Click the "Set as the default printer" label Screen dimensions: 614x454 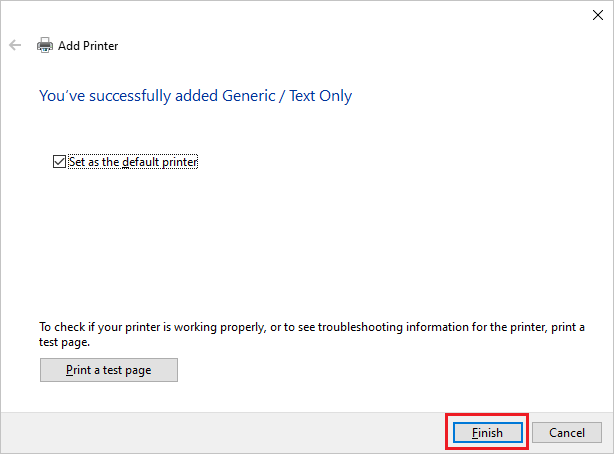click(x=134, y=160)
